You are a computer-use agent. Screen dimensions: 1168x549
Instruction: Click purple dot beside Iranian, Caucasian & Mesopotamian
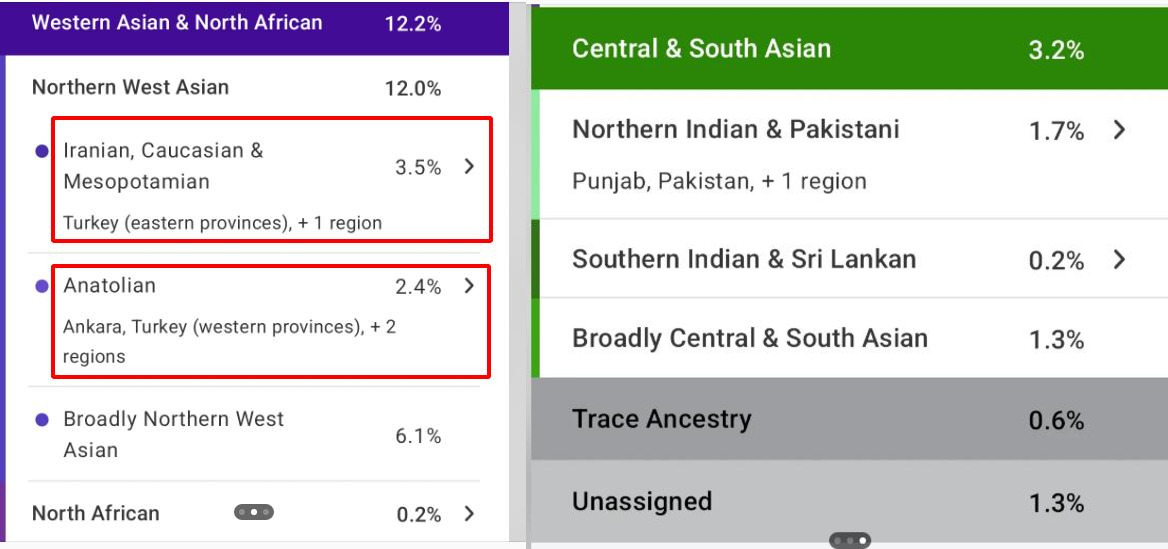point(42,151)
